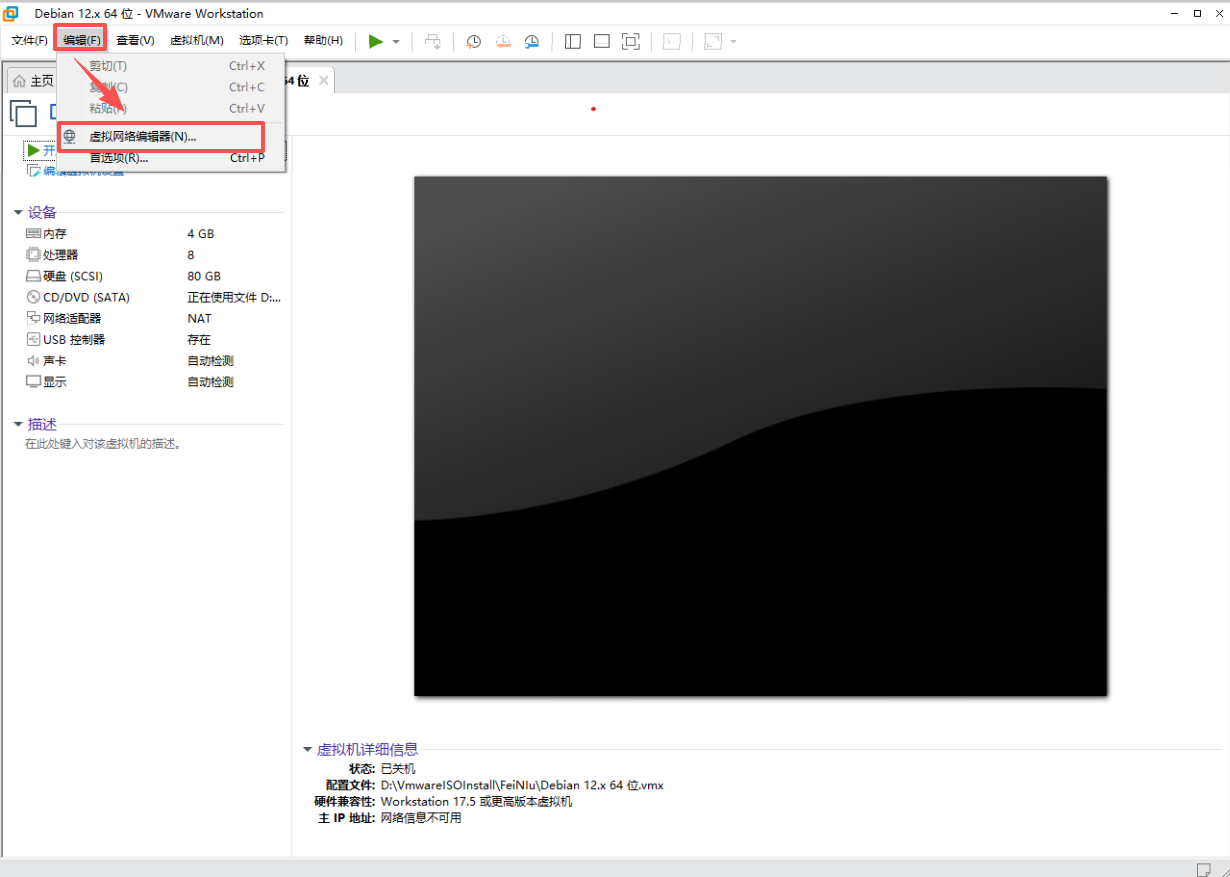
Task: Open the 选项卡(T) menu
Action: [x=264, y=40]
